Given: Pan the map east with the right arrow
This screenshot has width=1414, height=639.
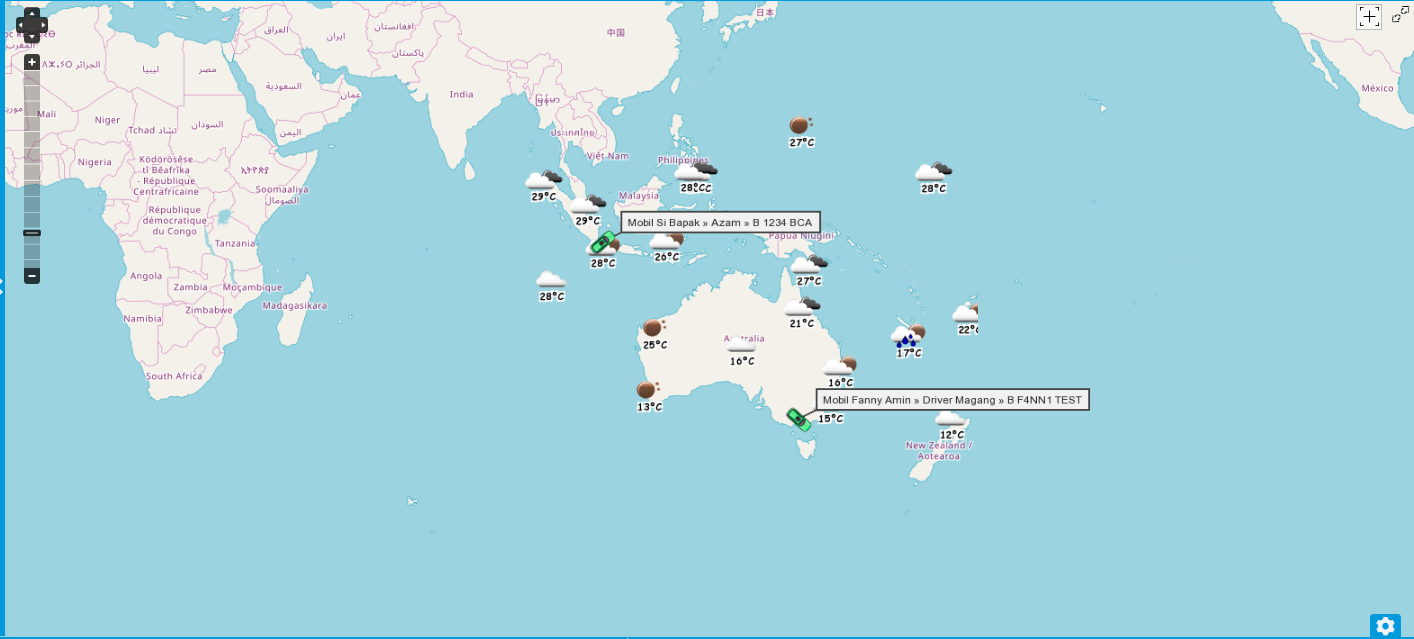Looking at the screenshot, I should 45,24.
